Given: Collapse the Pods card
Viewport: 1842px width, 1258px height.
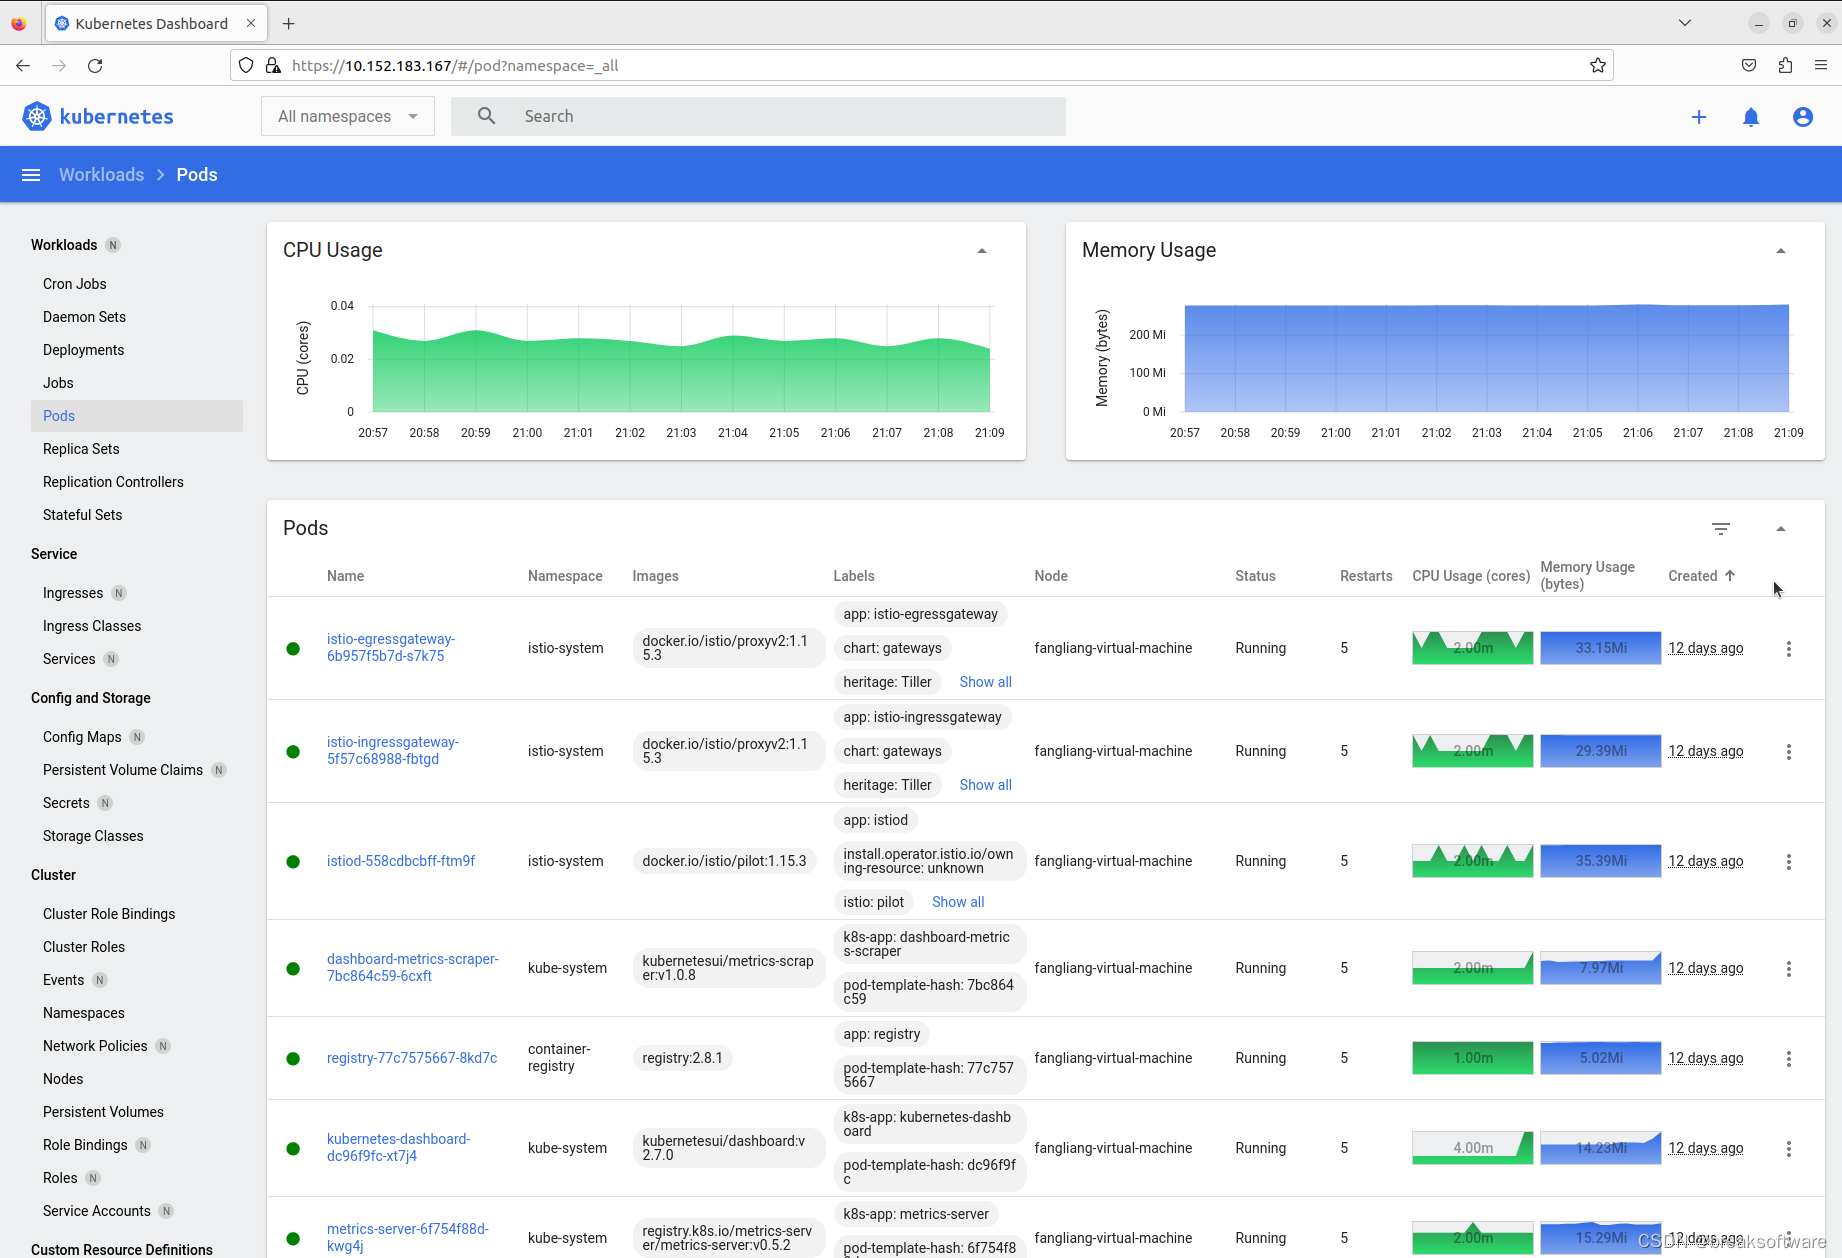Looking at the screenshot, I should click(x=1781, y=529).
